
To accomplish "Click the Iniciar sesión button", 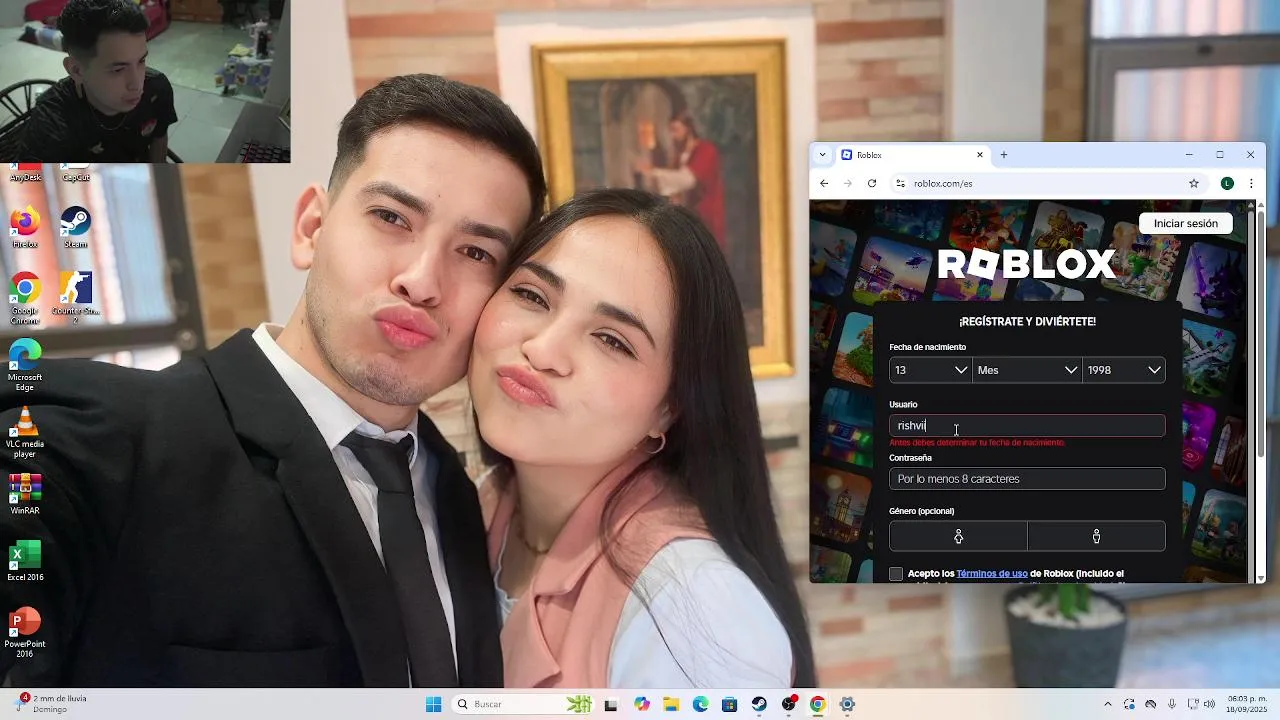I will click(x=1185, y=223).
